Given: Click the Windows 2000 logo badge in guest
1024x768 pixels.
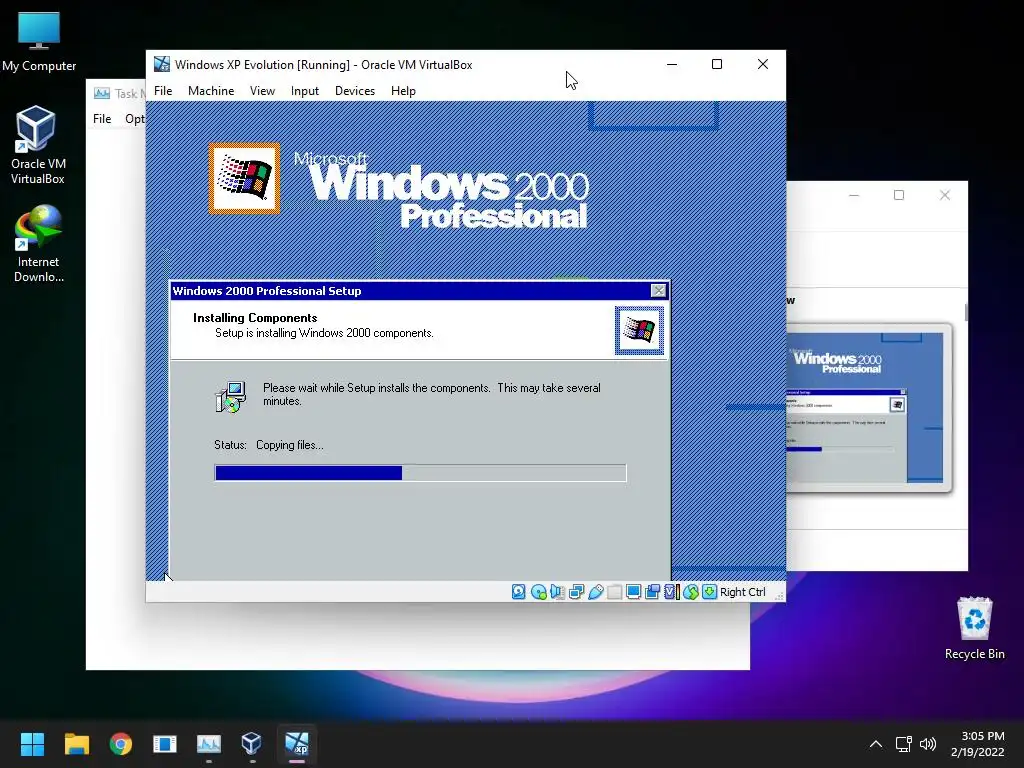Looking at the screenshot, I should pos(244,178).
